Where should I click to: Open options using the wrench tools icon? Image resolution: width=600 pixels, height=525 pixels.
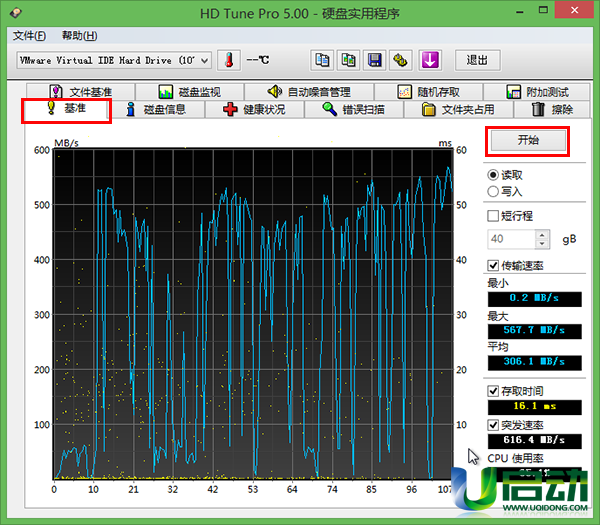[401, 60]
